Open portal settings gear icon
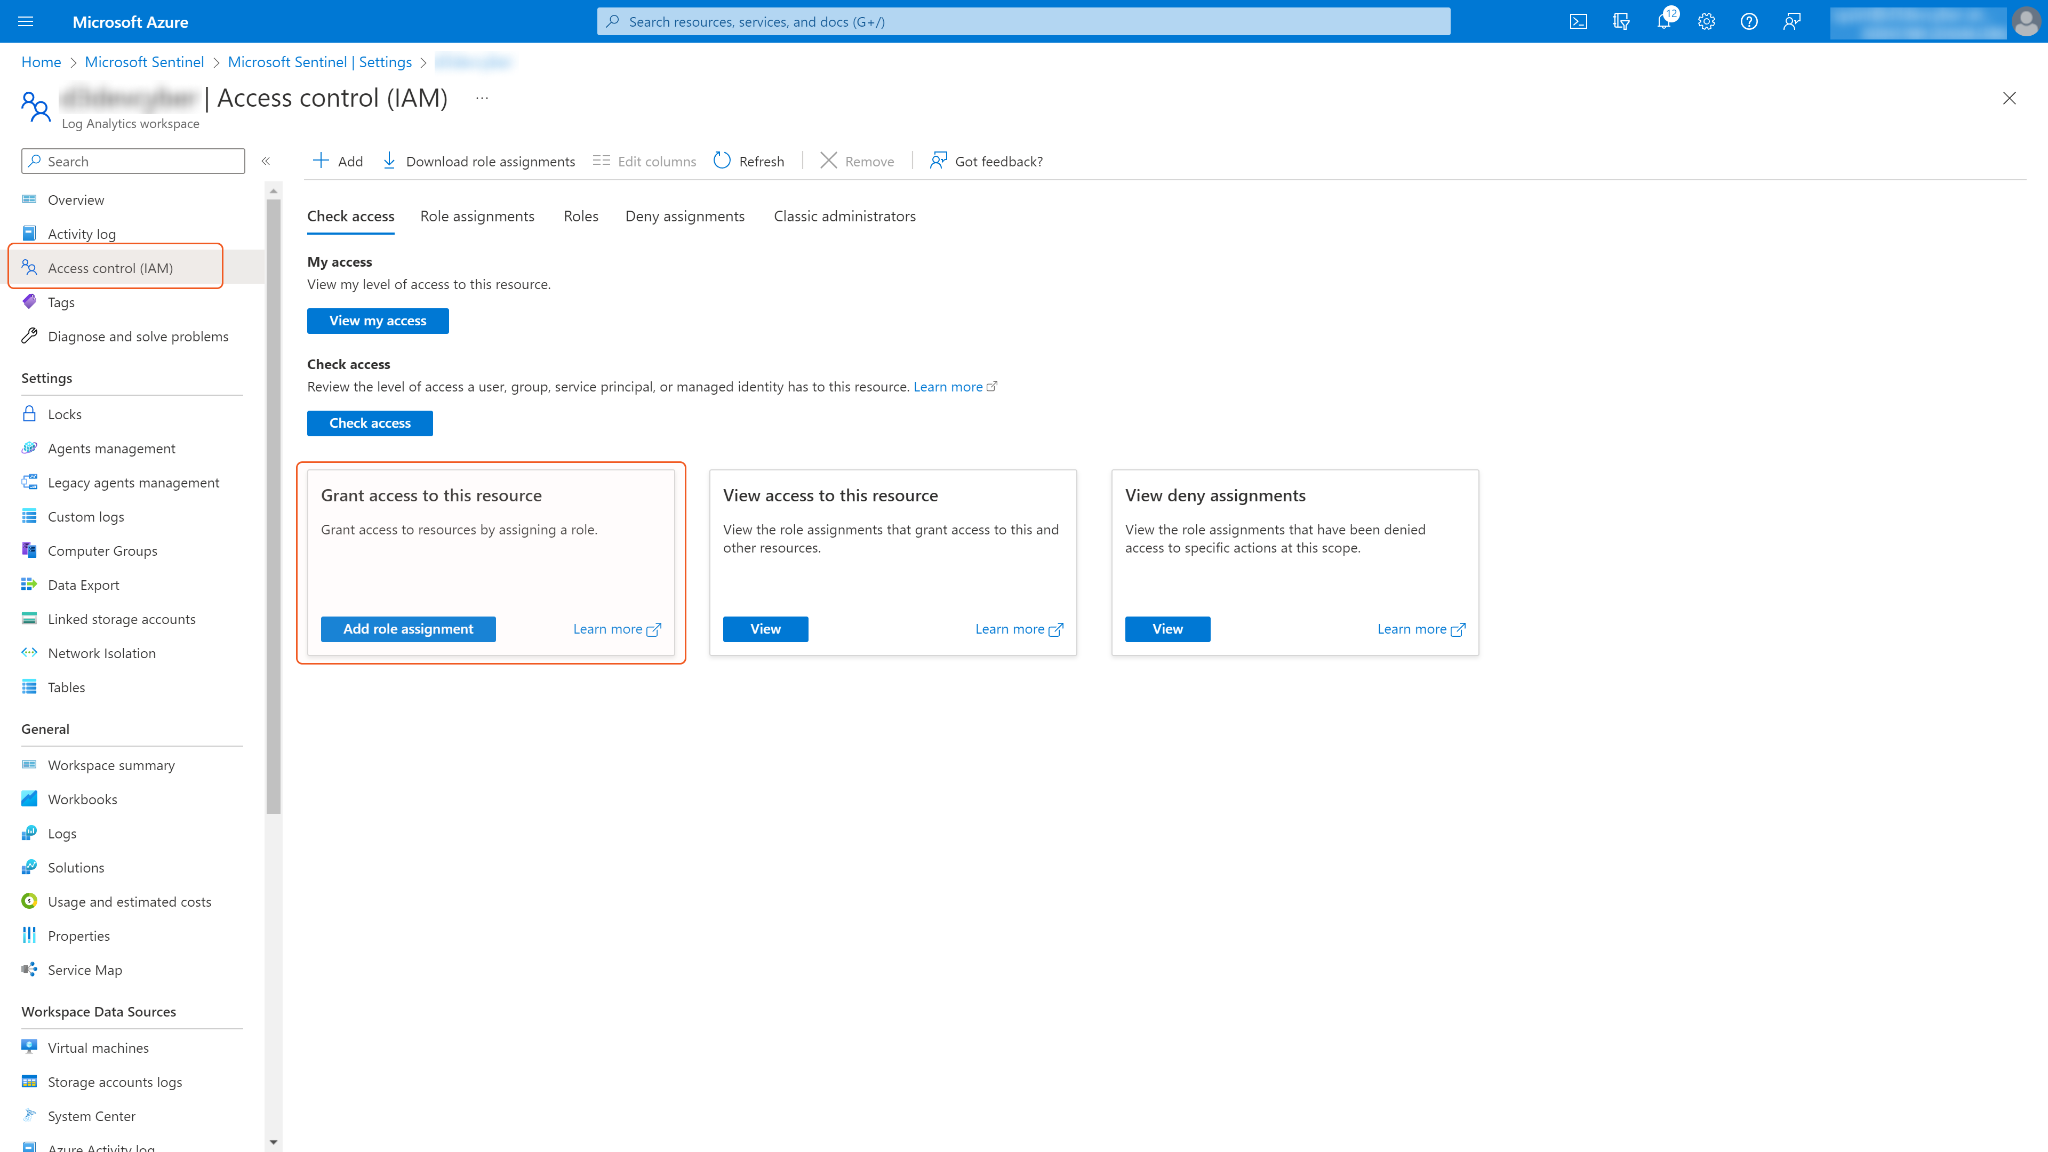Screen dimensions: 2048x1152 click(1706, 22)
